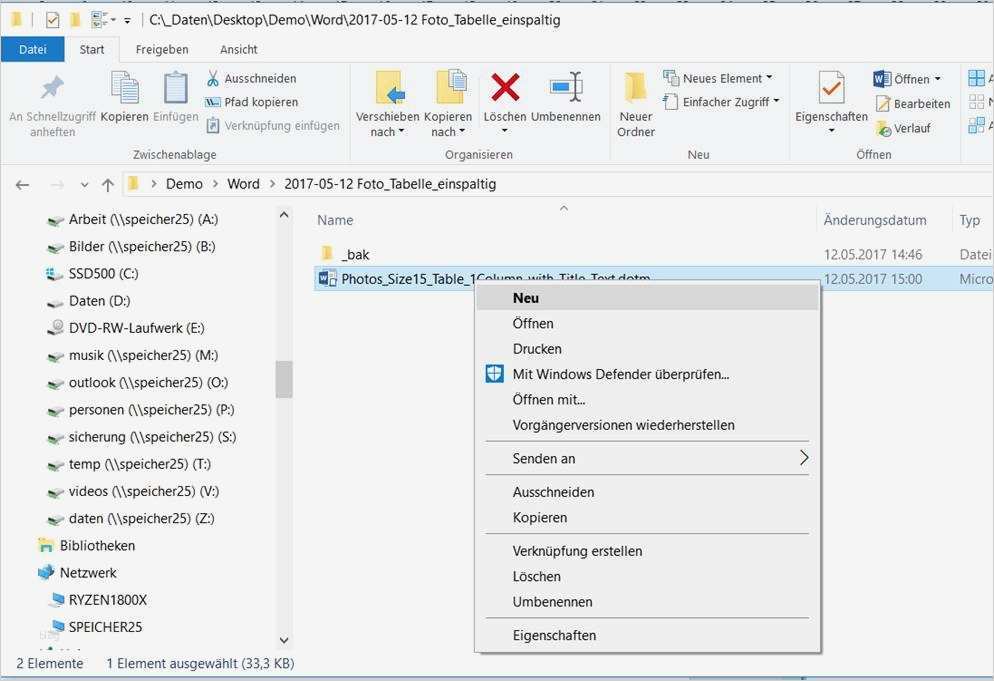The image size is (994, 681).
Task: Click the up one level arrow
Action: [x=108, y=185]
